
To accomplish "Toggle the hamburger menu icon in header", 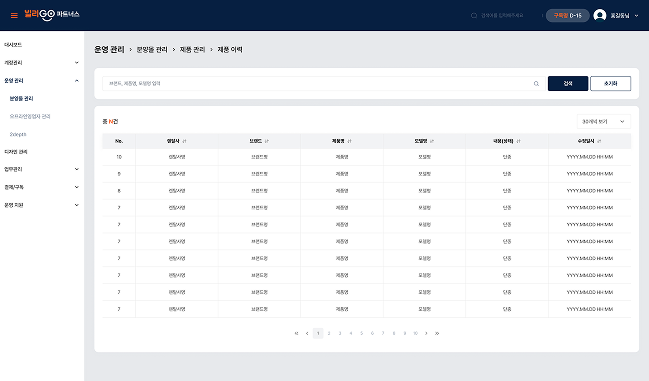I will [14, 15].
